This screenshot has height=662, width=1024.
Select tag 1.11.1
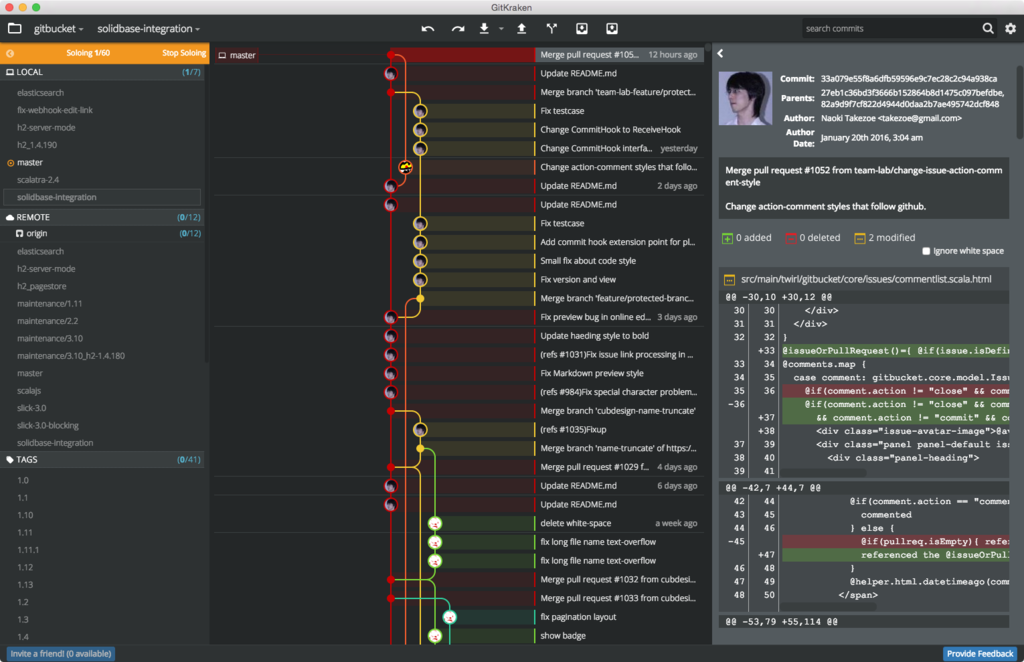tap(27, 550)
